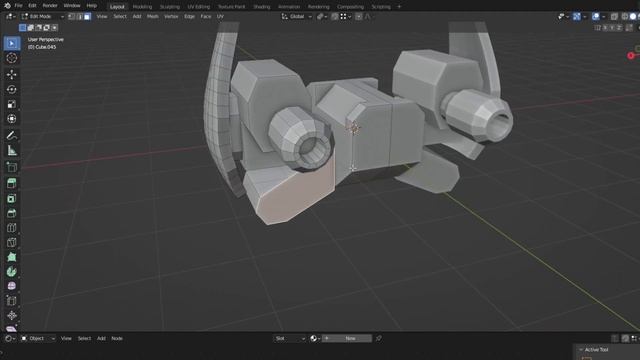Select the Knife tool

12,242
